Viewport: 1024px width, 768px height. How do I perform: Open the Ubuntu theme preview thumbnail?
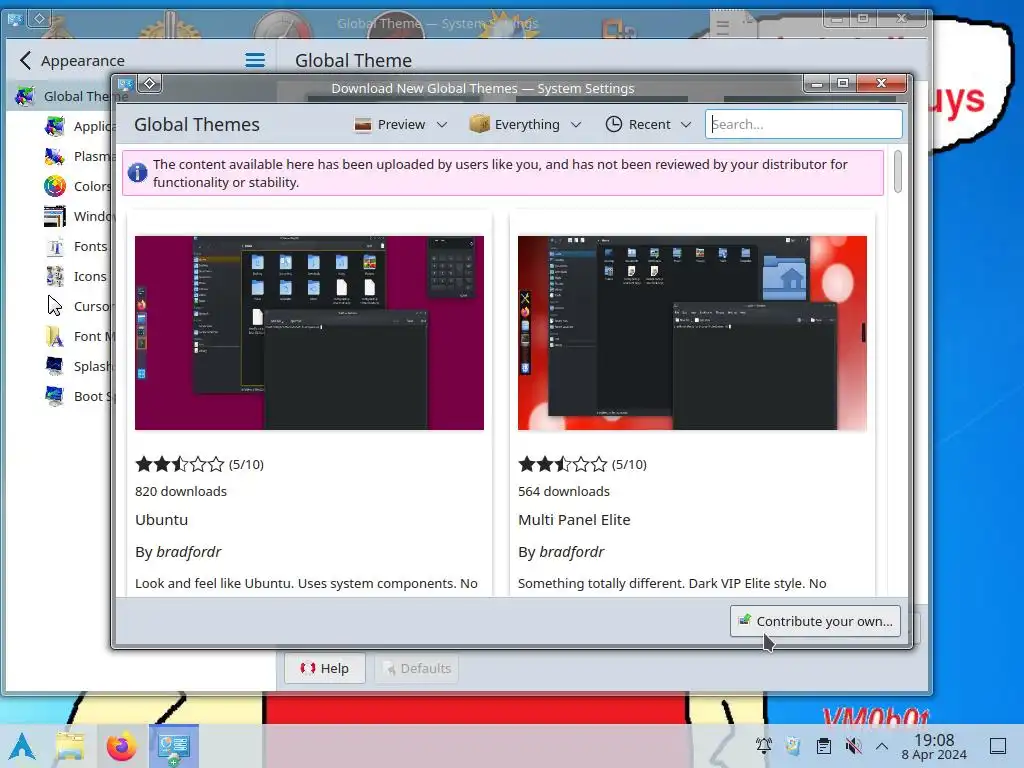point(310,333)
